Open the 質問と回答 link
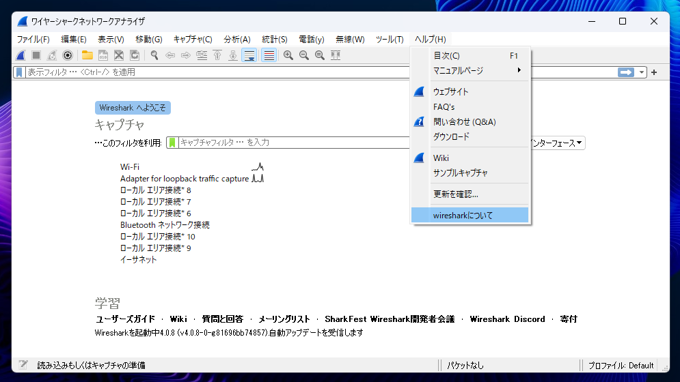 click(x=222, y=319)
